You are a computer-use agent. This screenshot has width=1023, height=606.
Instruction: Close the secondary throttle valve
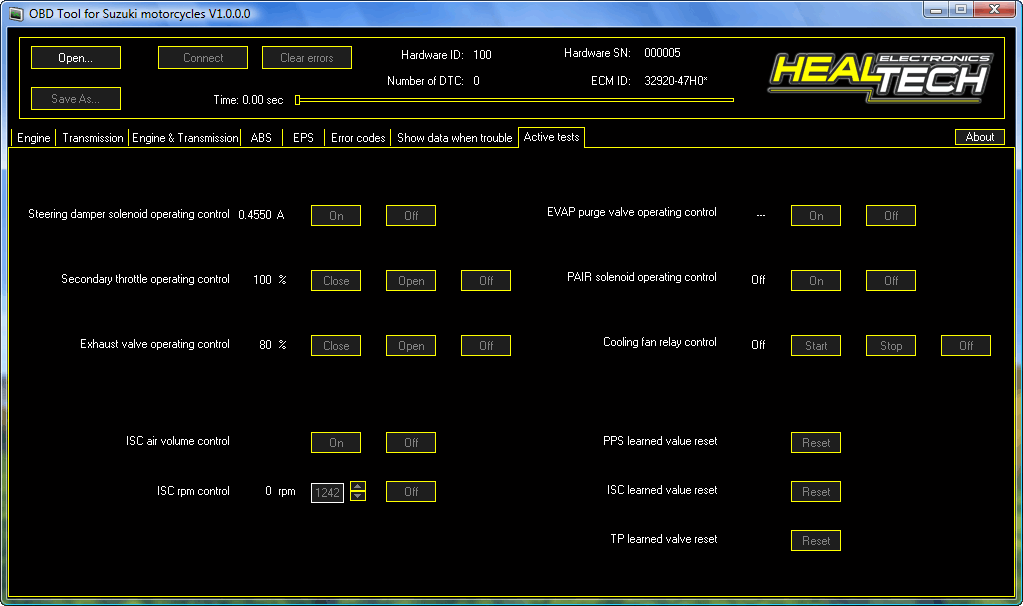click(336, 280)
